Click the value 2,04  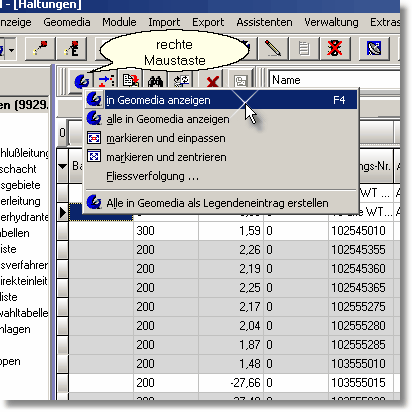pos(231,326)
